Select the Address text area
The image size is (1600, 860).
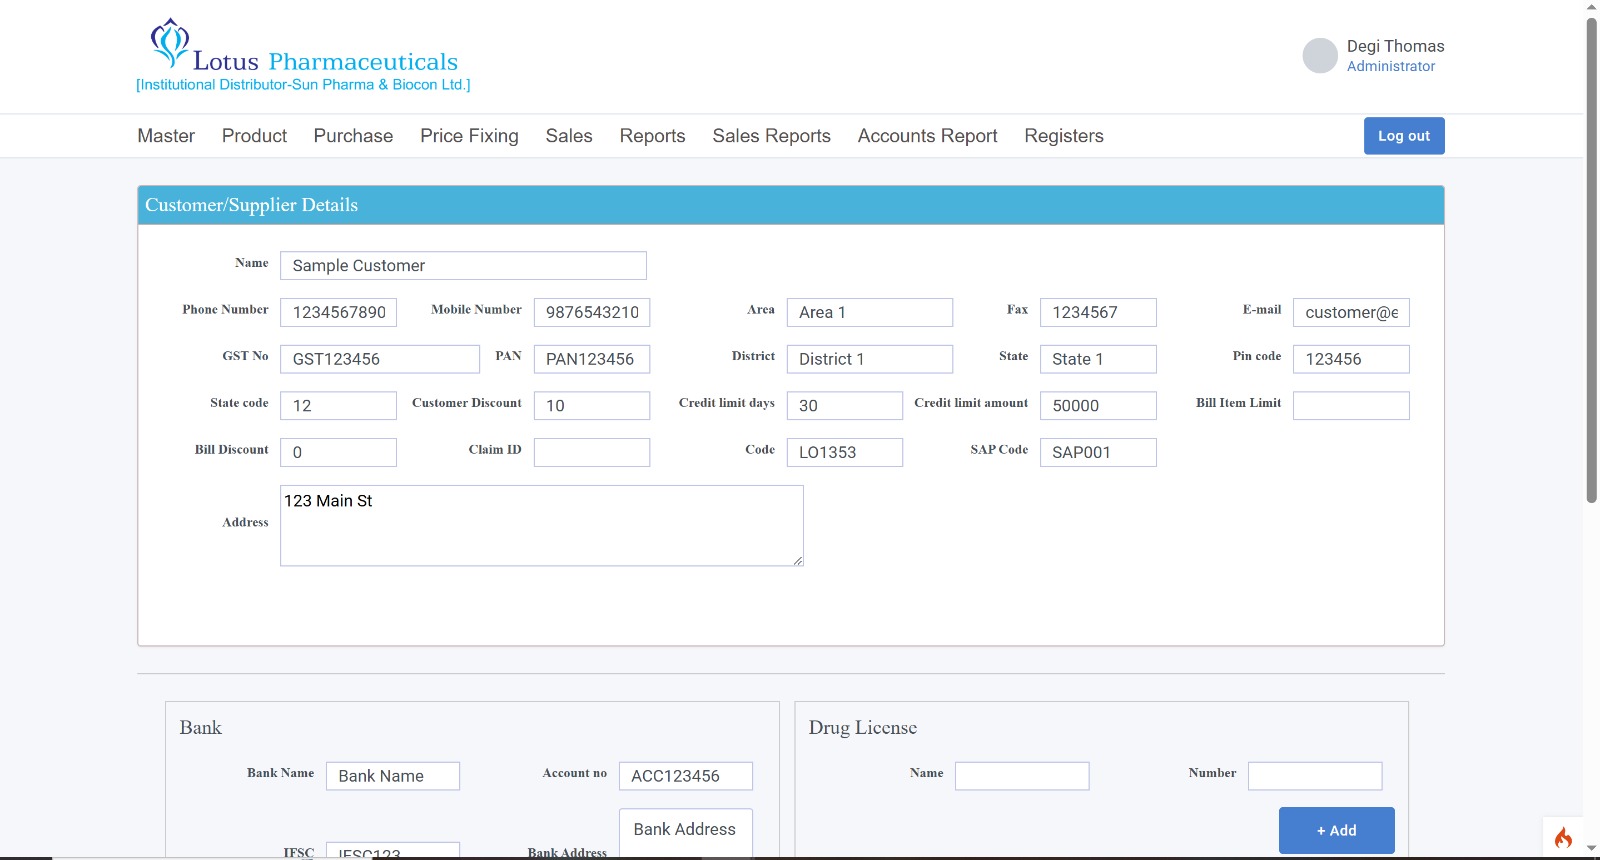pos(541,526)
